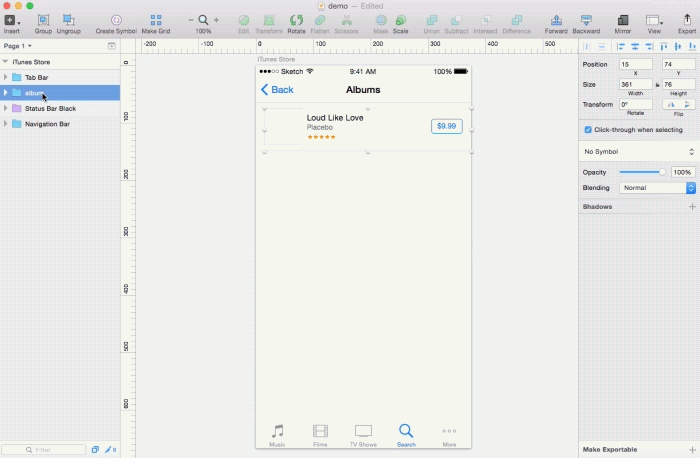
Task: Zoom out with the minus button
Action: click(x=191, y=20)
